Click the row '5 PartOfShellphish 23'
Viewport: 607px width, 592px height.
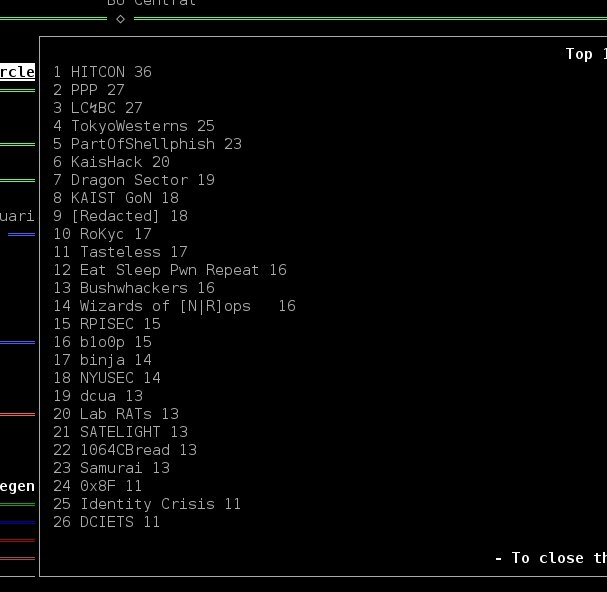coord(147,144)
